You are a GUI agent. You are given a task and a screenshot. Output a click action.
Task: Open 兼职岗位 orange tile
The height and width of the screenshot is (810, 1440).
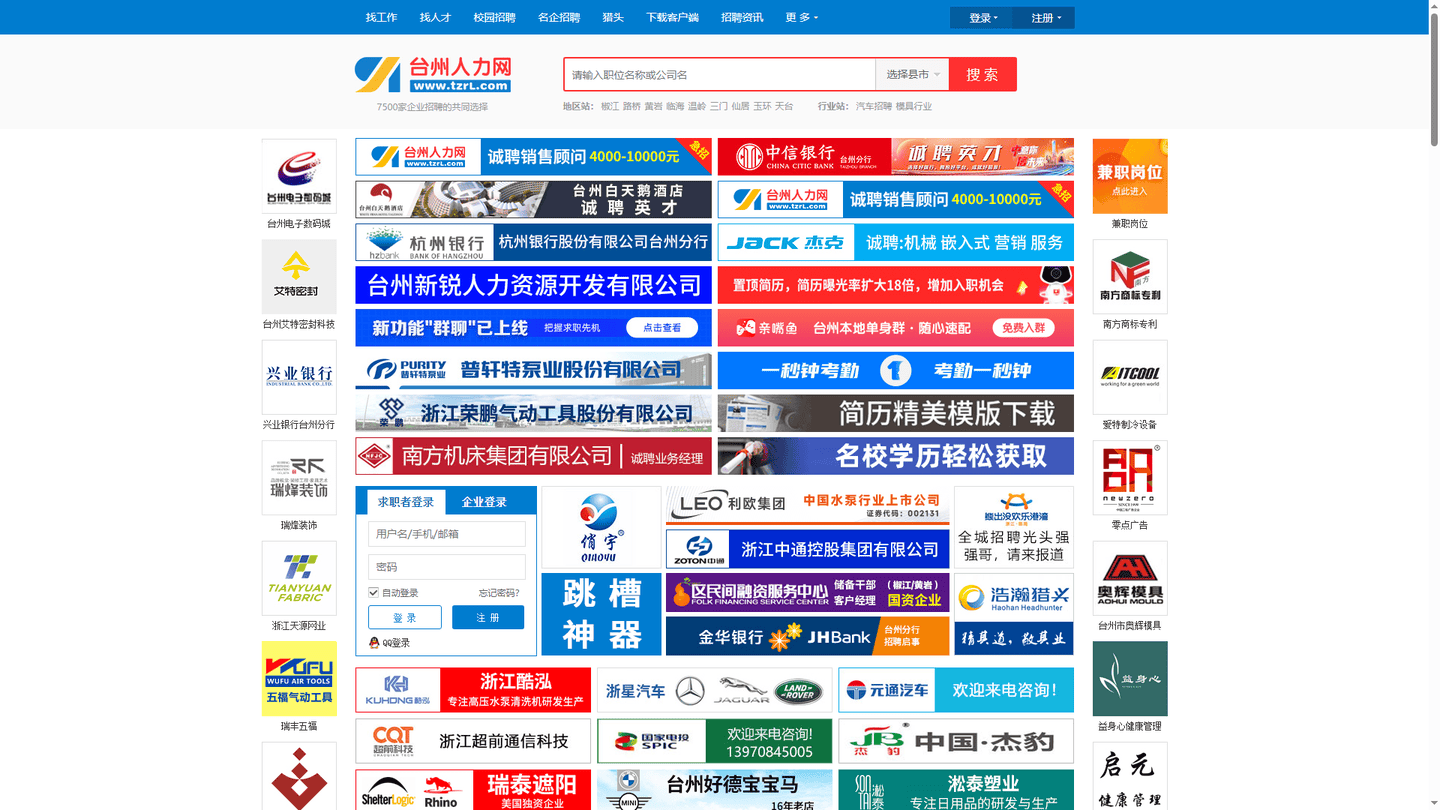coord(1130,176)
